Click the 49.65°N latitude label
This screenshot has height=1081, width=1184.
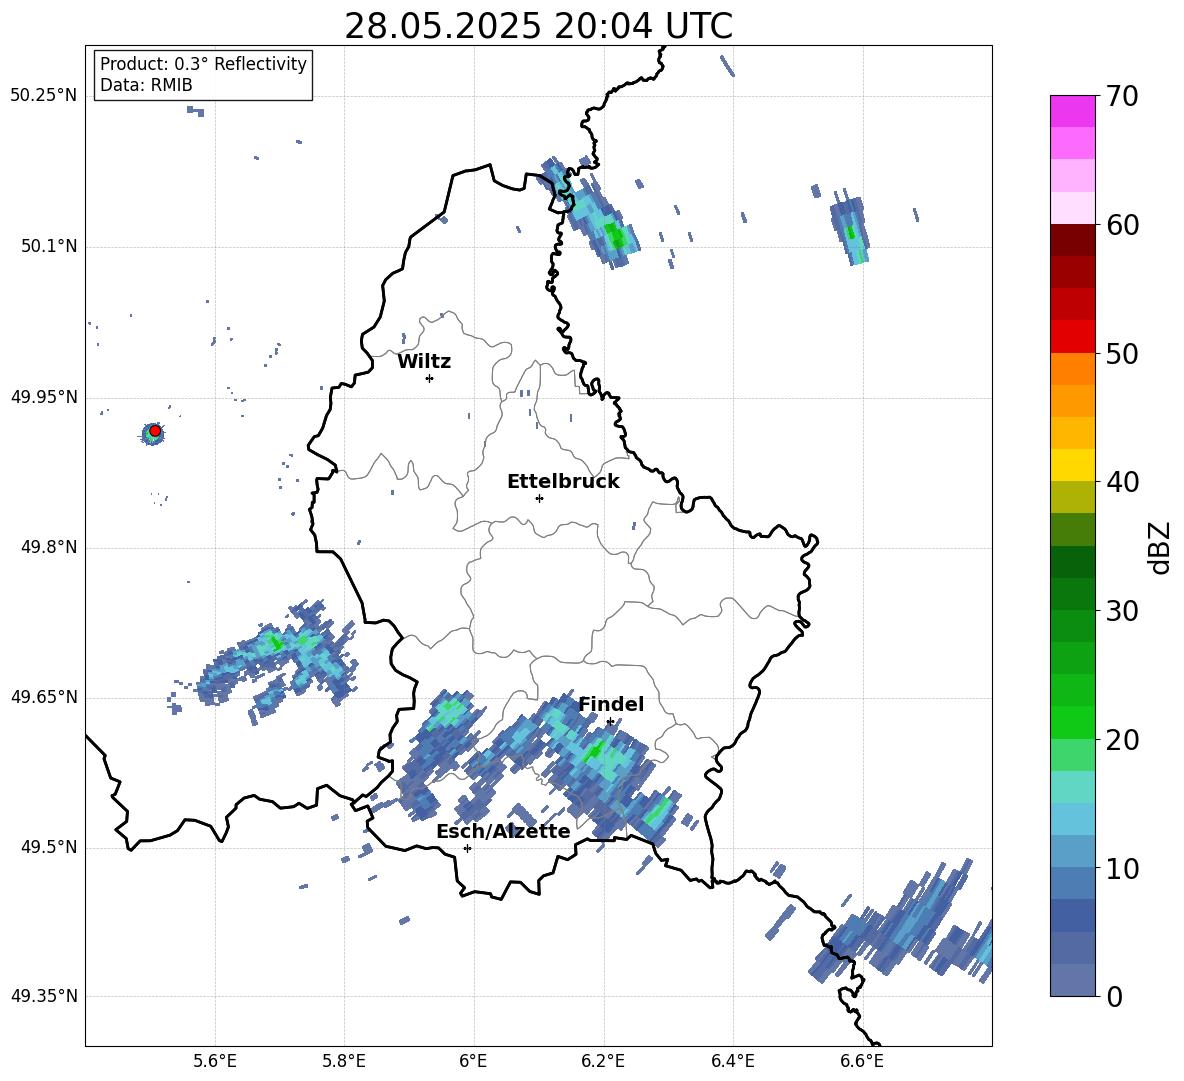click(43, 697)
